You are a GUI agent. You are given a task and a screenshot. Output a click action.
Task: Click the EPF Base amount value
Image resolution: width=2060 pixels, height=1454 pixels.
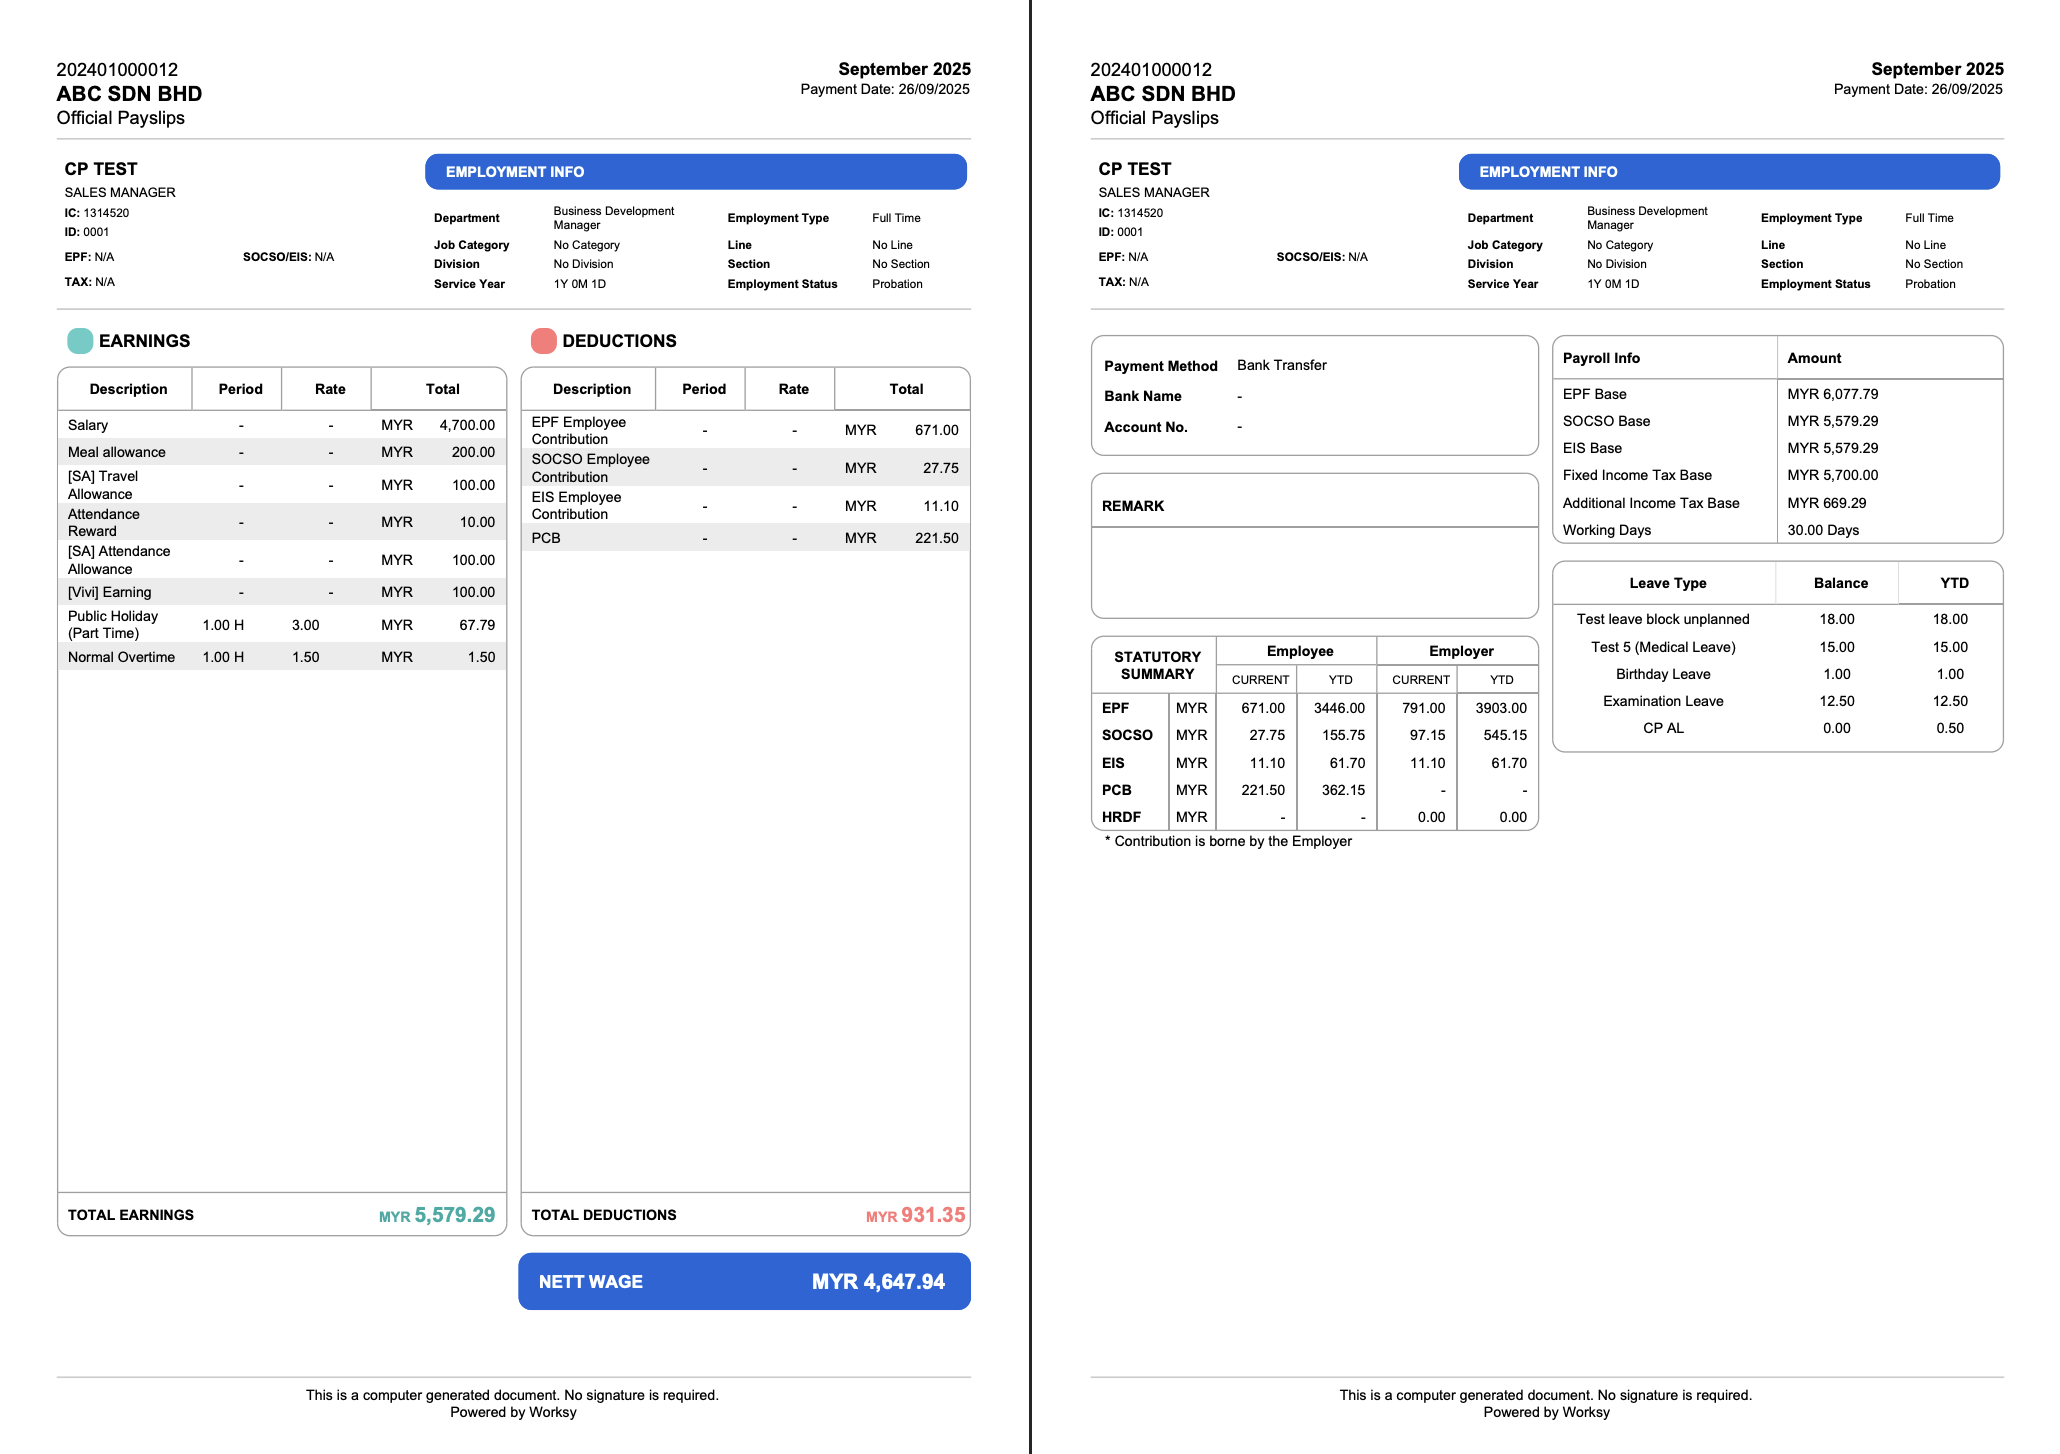[1832, 394]
